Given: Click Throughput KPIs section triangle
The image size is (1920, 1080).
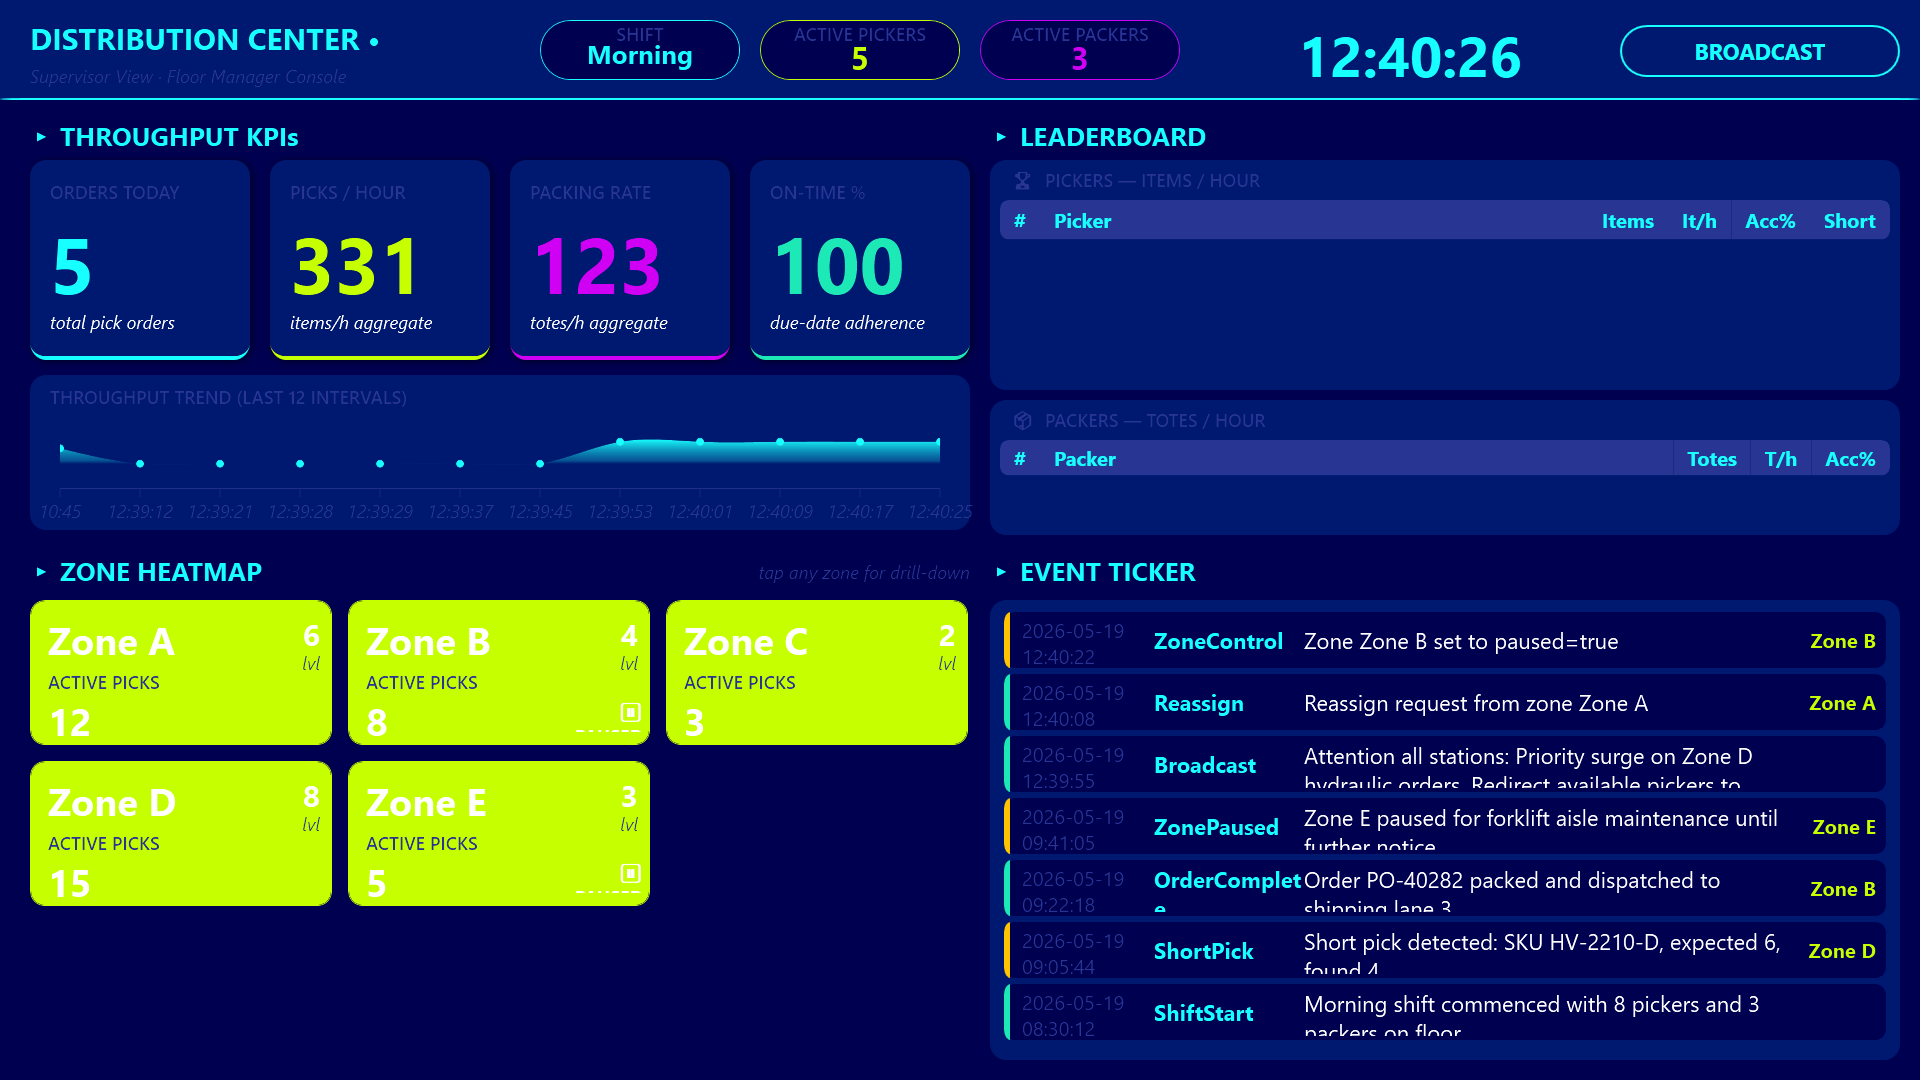Looking at the screenshot, I should coord(41,137).
